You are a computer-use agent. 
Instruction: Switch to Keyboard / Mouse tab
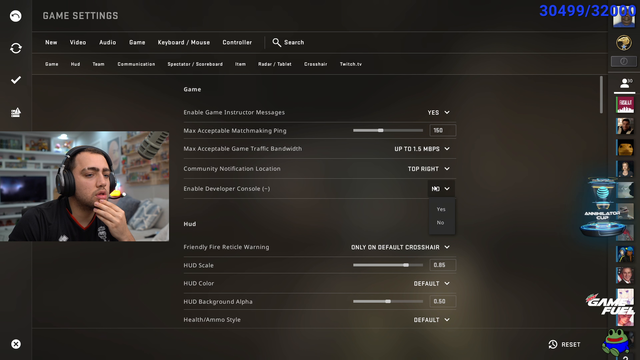184,42
